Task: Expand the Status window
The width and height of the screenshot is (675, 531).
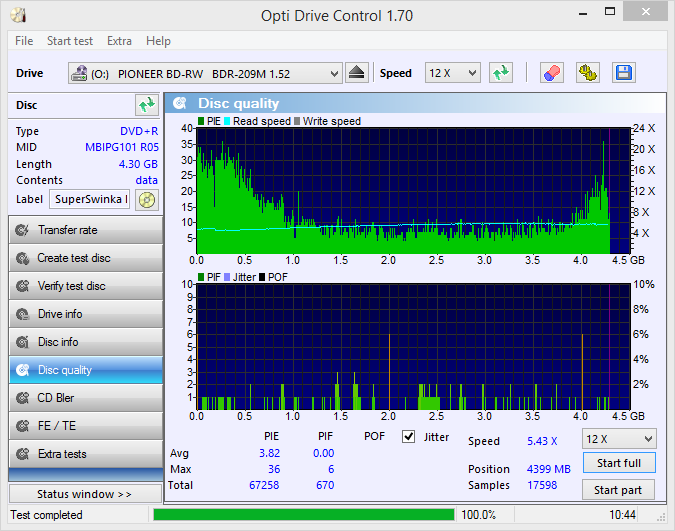Action: click(x=85, y=494)
